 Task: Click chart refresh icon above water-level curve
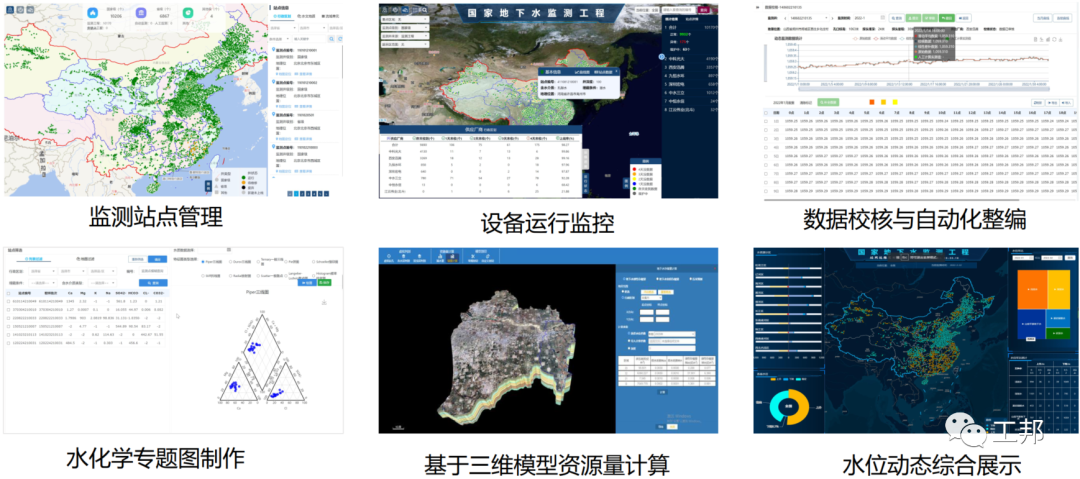[x=1054, y=39]
